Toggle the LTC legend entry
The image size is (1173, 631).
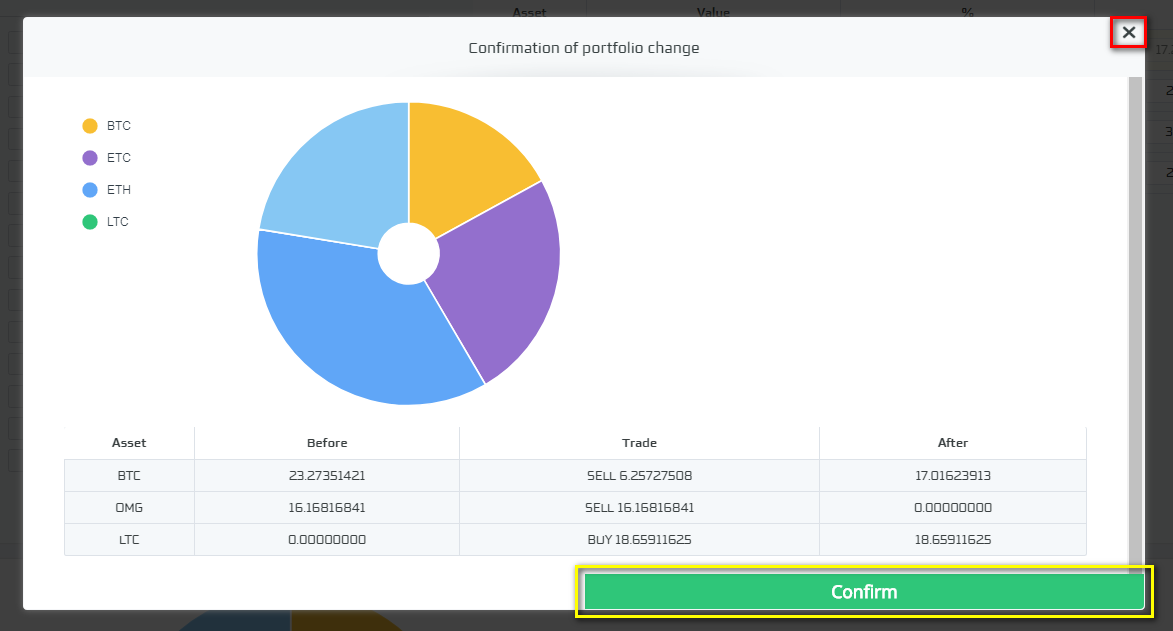click(105, 222)
